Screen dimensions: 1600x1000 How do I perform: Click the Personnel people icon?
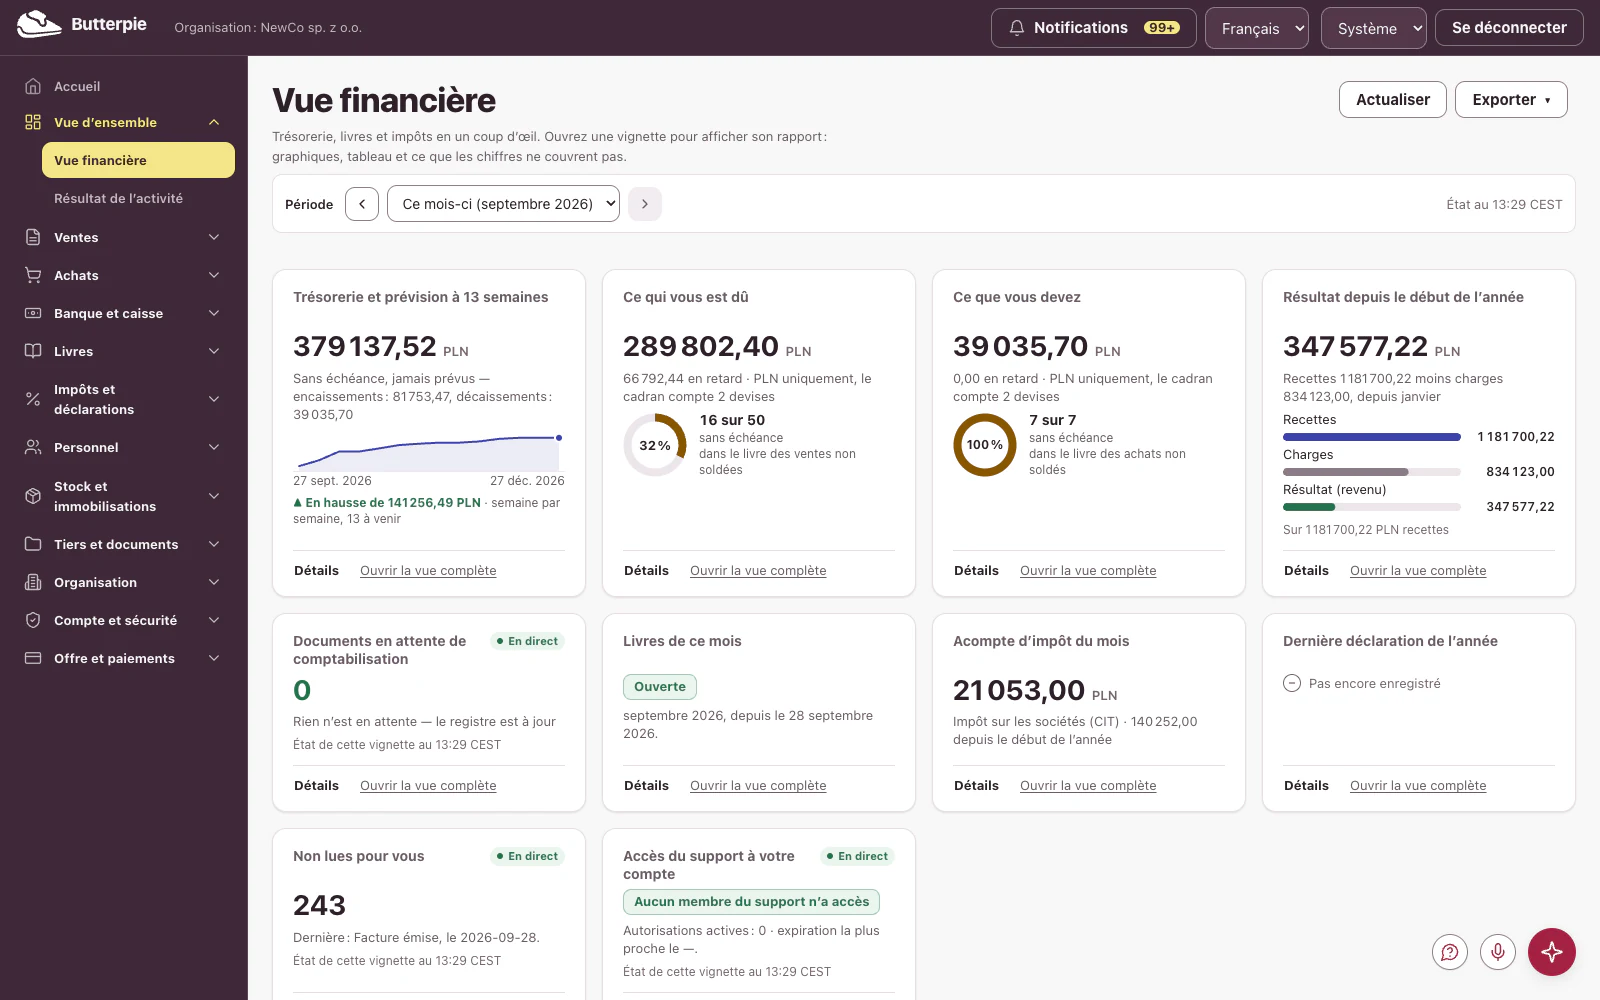(33, 447)
